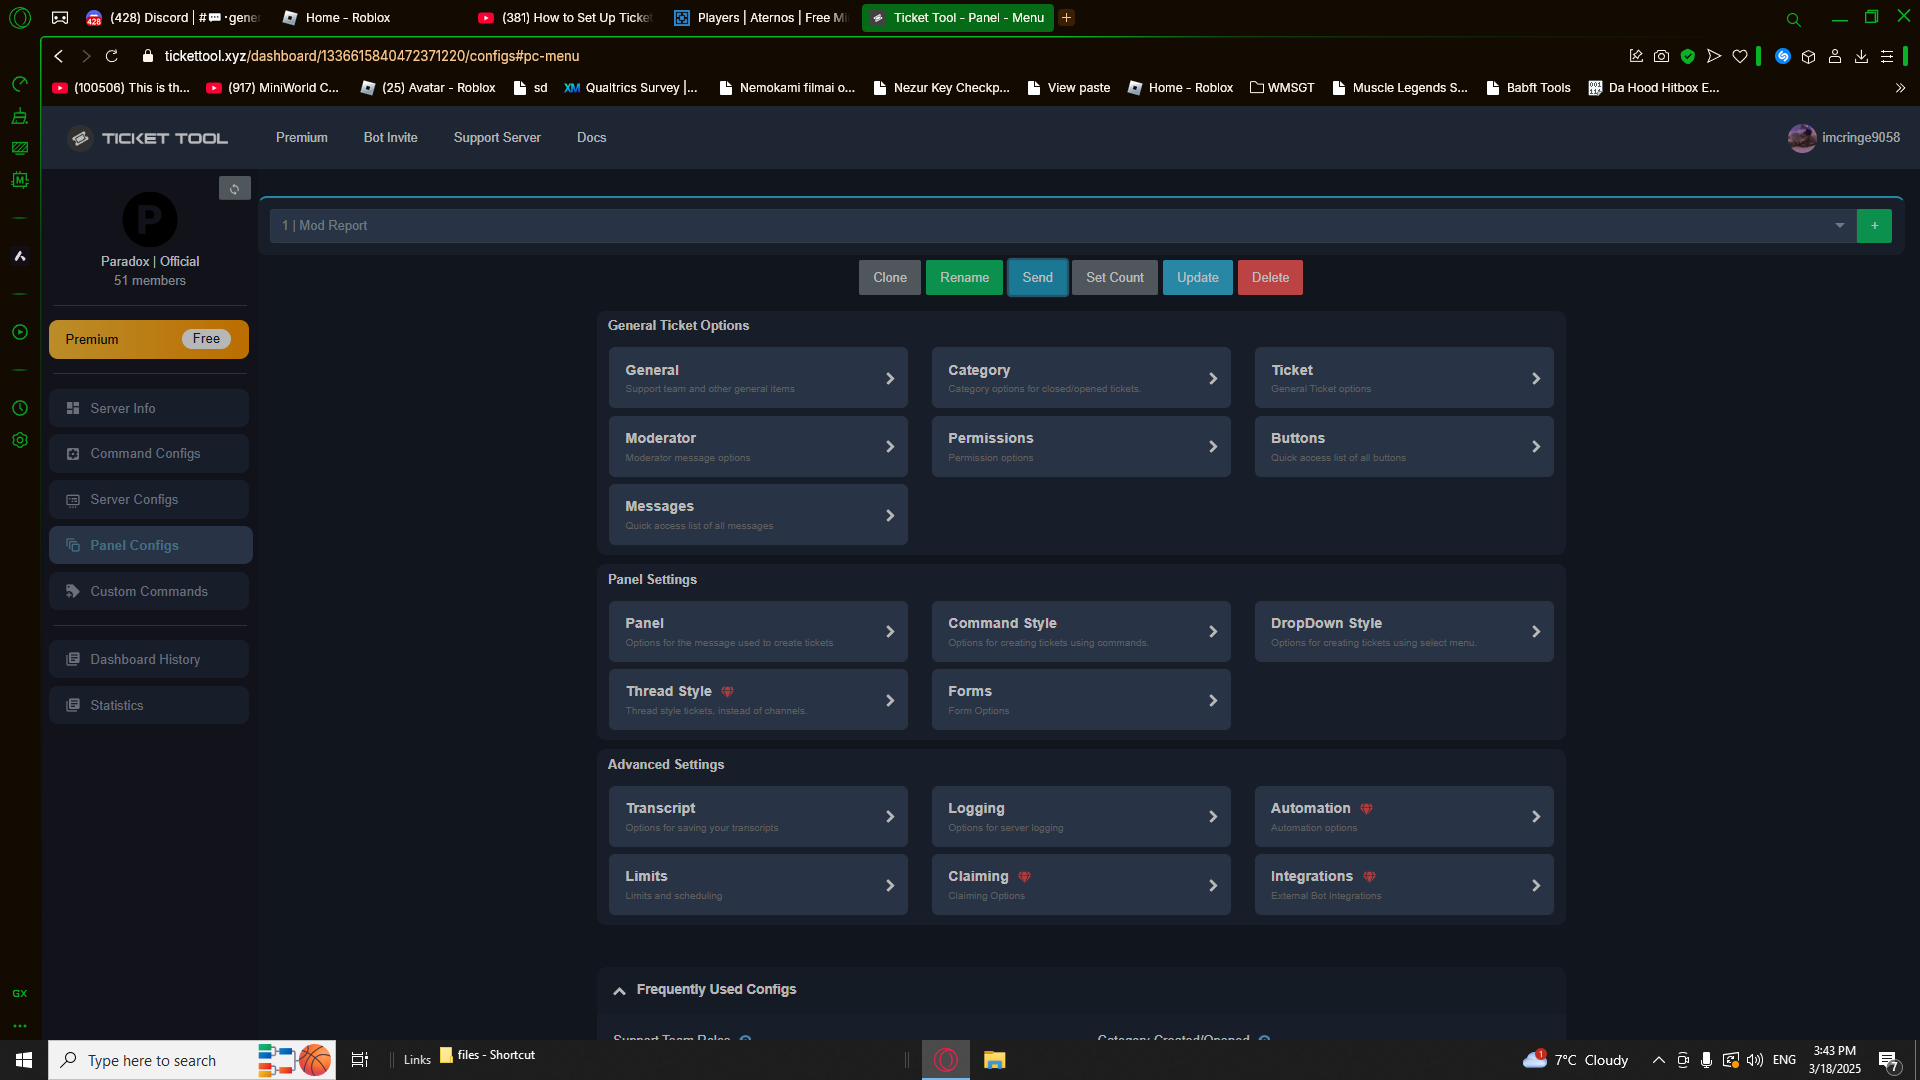This screenshot has width=1920, height=1080.
Task: Click the browser reload page icon
Action: [112, 56]
